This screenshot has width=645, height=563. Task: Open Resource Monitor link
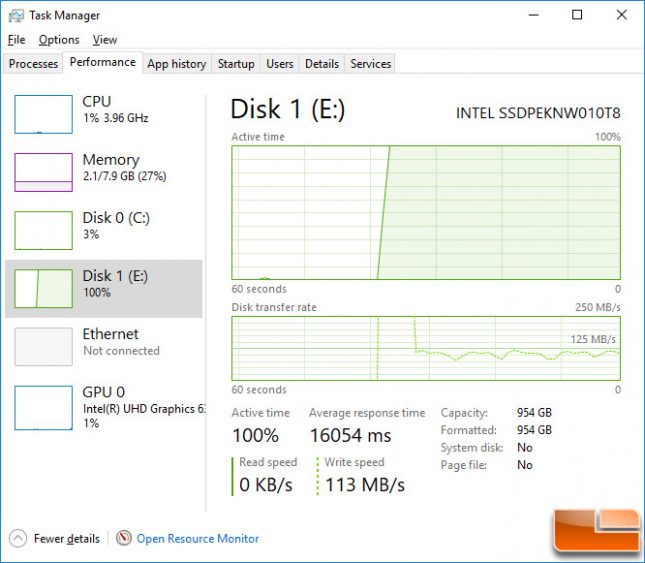point(197,538)
